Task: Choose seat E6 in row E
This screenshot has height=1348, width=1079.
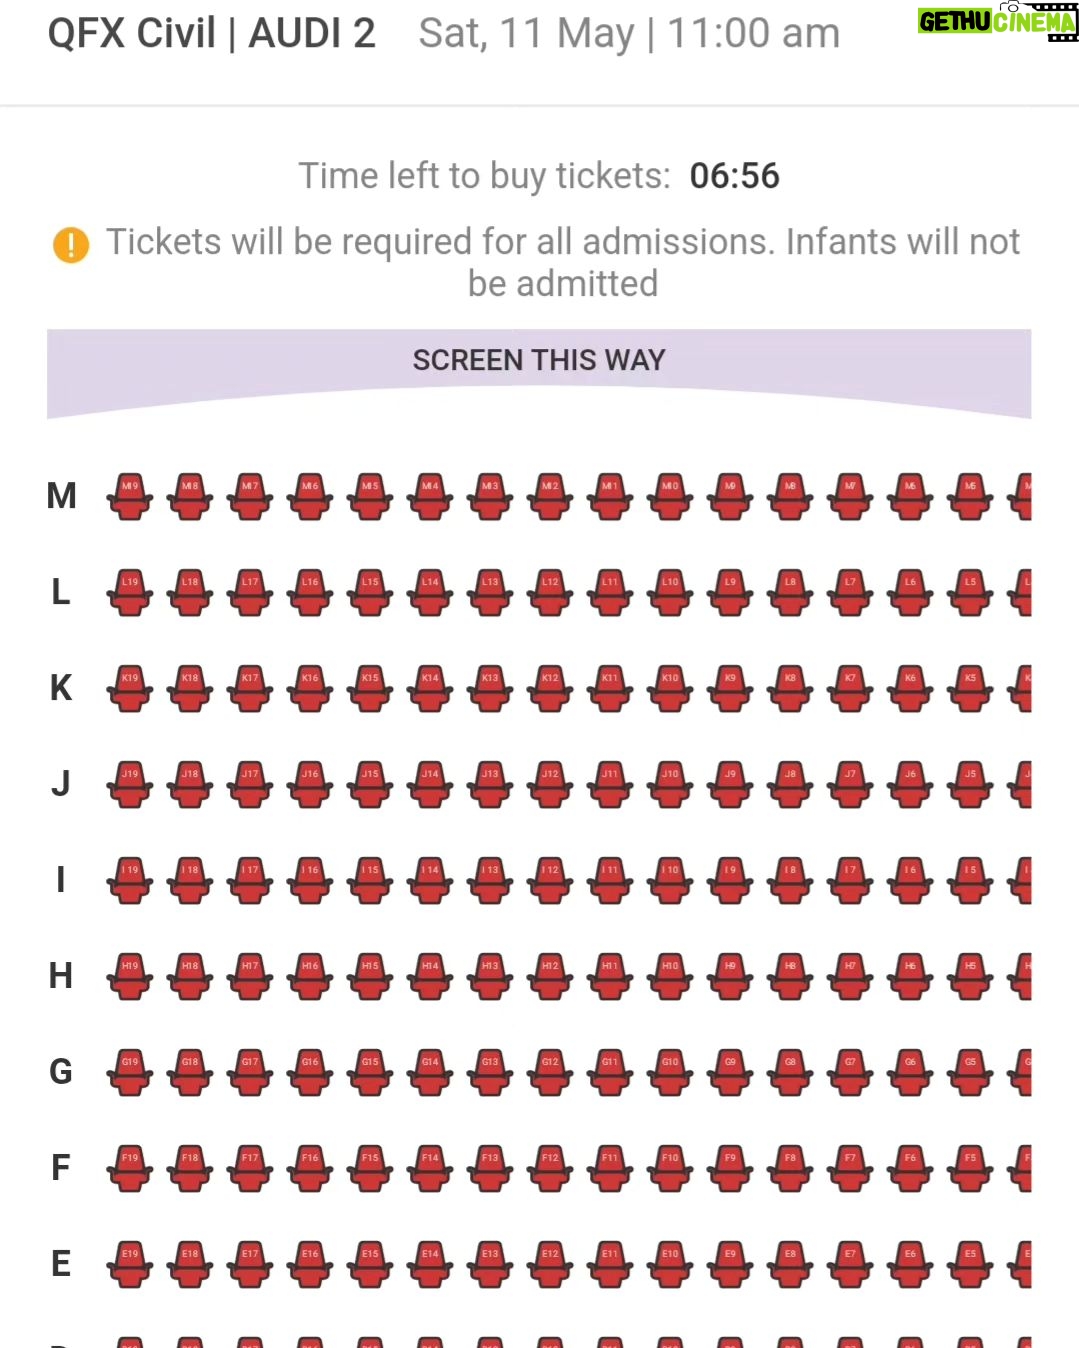Action: pos(910,1264)
